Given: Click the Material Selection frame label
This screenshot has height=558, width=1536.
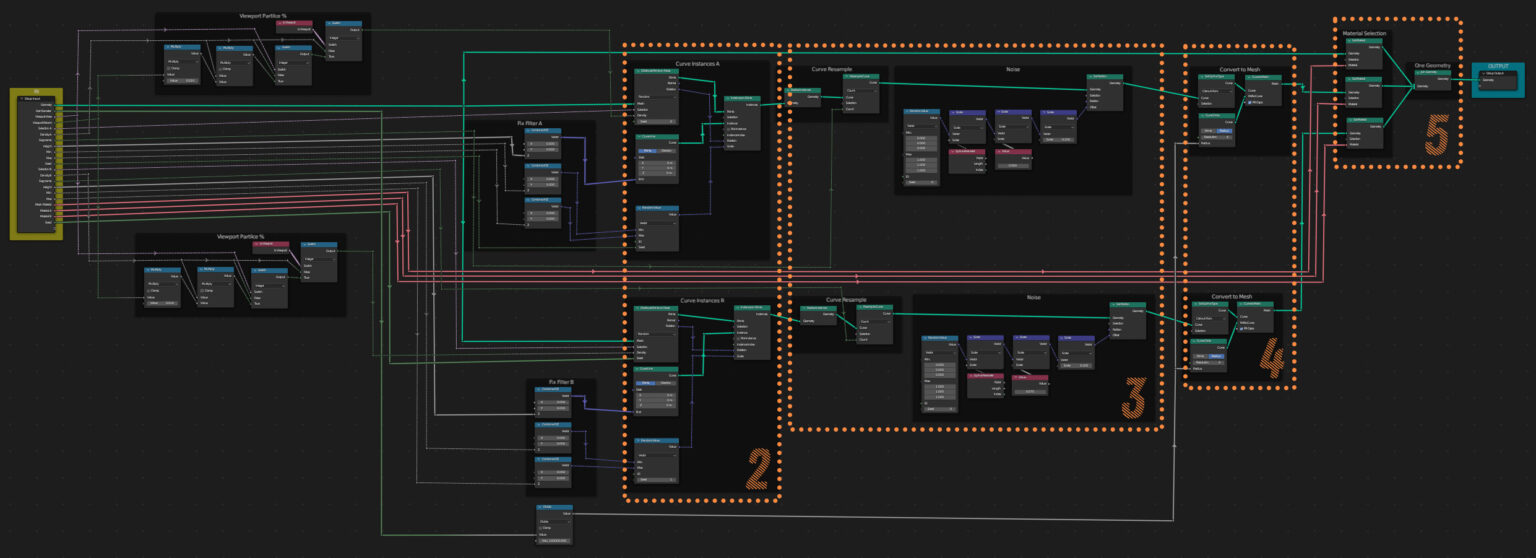Looking at the screenshot, I should coord(1364,33).
